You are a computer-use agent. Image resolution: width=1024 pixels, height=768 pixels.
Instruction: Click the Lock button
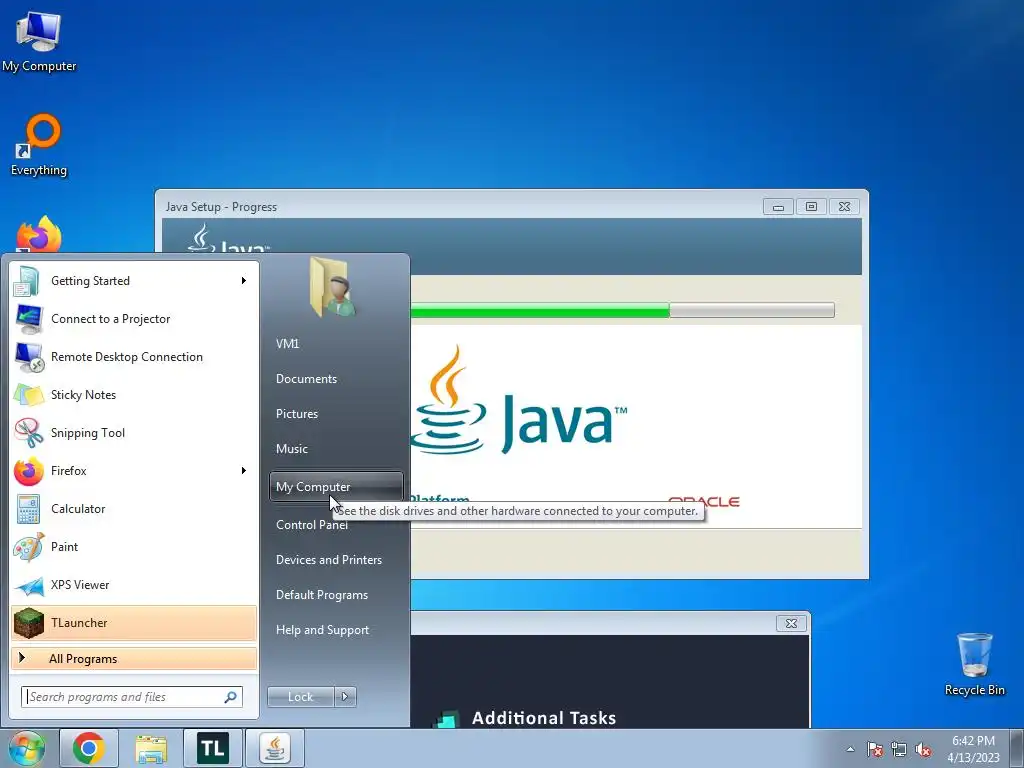tap(300, 697)
